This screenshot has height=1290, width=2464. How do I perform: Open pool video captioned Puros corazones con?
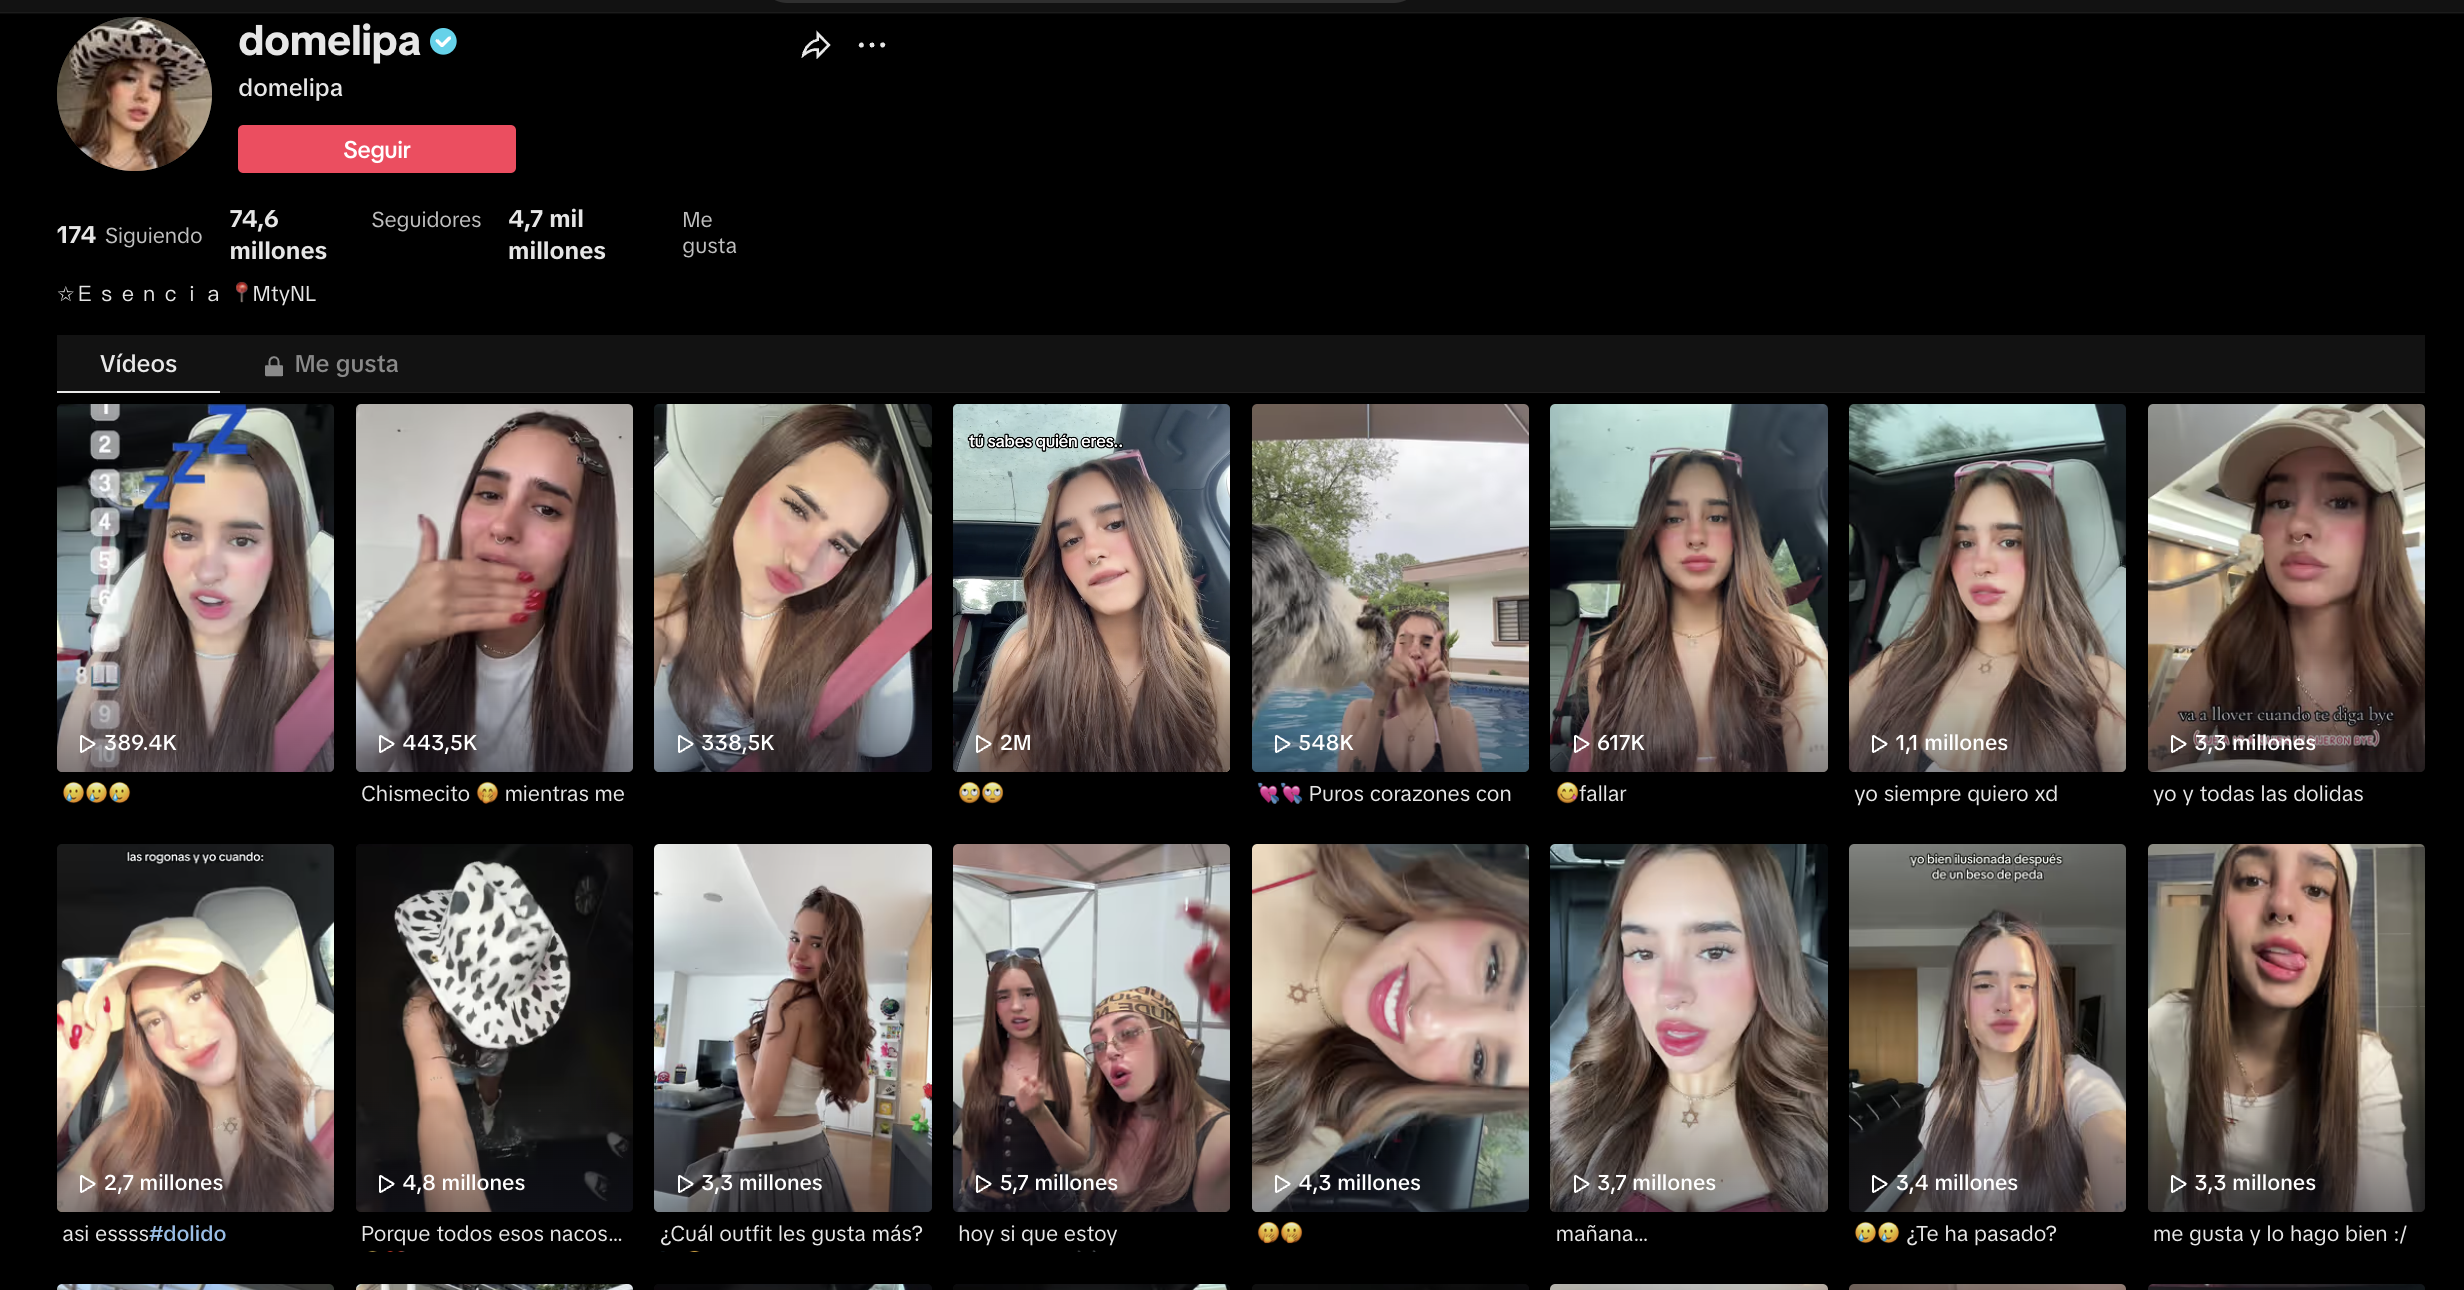coord(1390,588)
